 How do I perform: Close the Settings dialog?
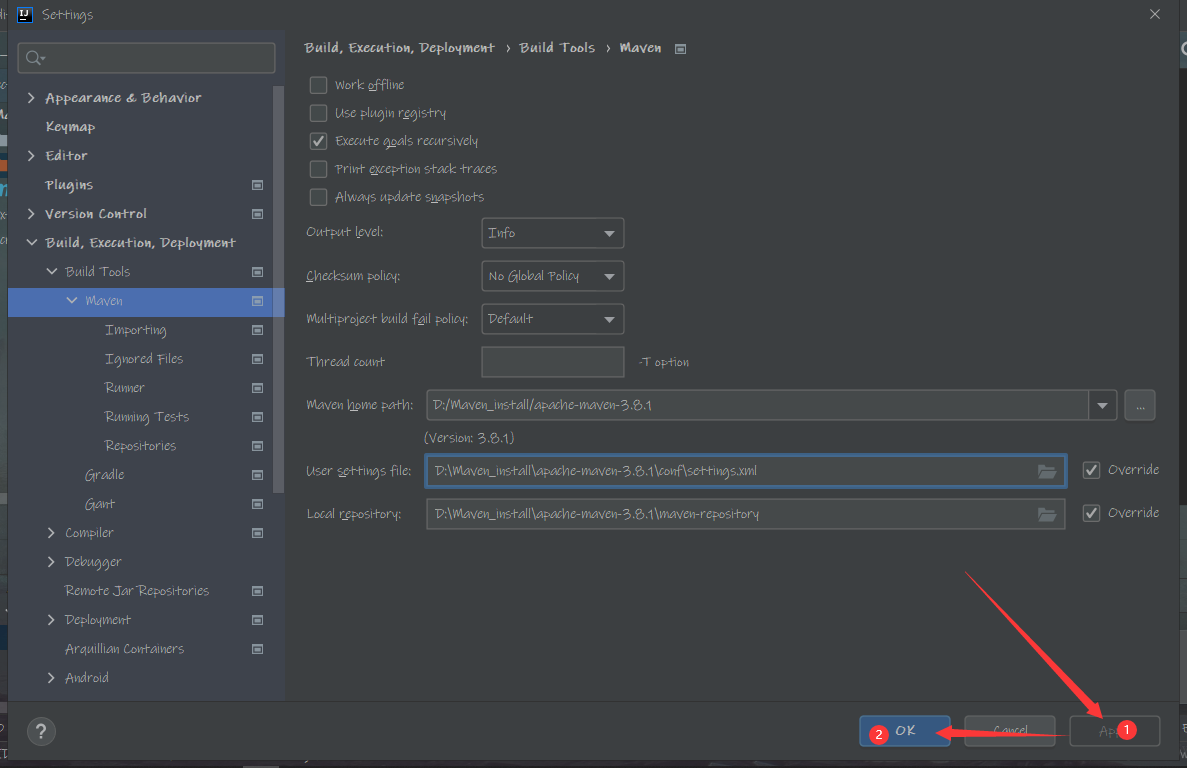[x=1154, y=14]
